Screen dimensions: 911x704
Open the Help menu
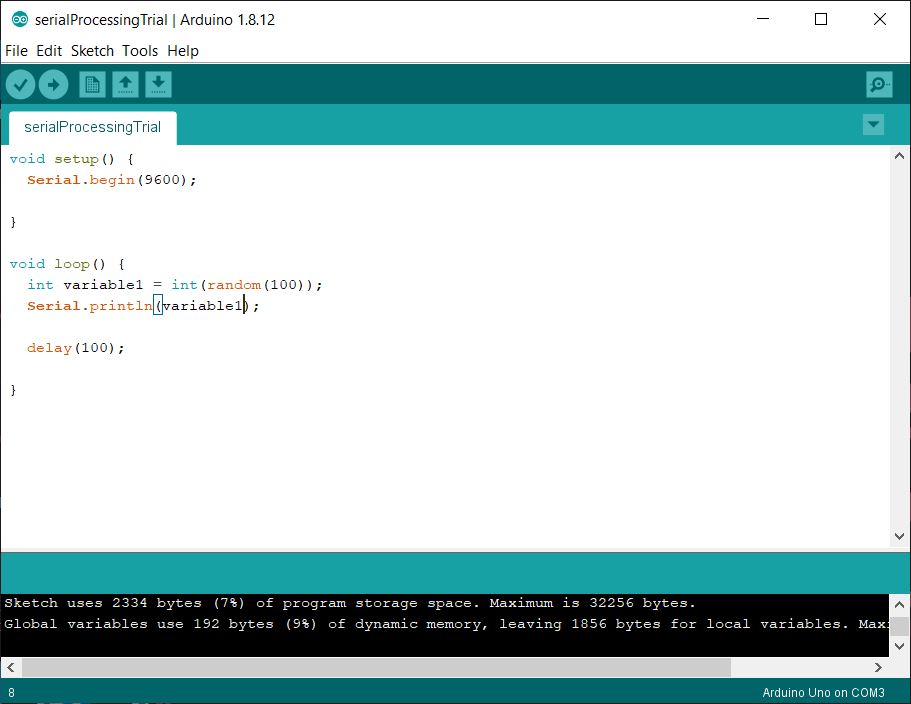point(183,51)
